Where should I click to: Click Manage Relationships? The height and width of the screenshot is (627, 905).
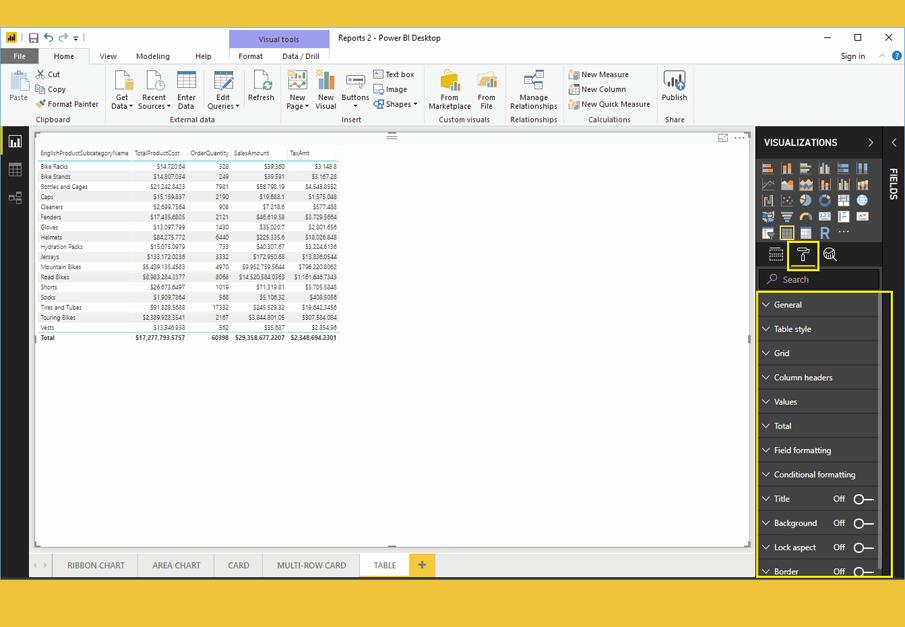533,89
